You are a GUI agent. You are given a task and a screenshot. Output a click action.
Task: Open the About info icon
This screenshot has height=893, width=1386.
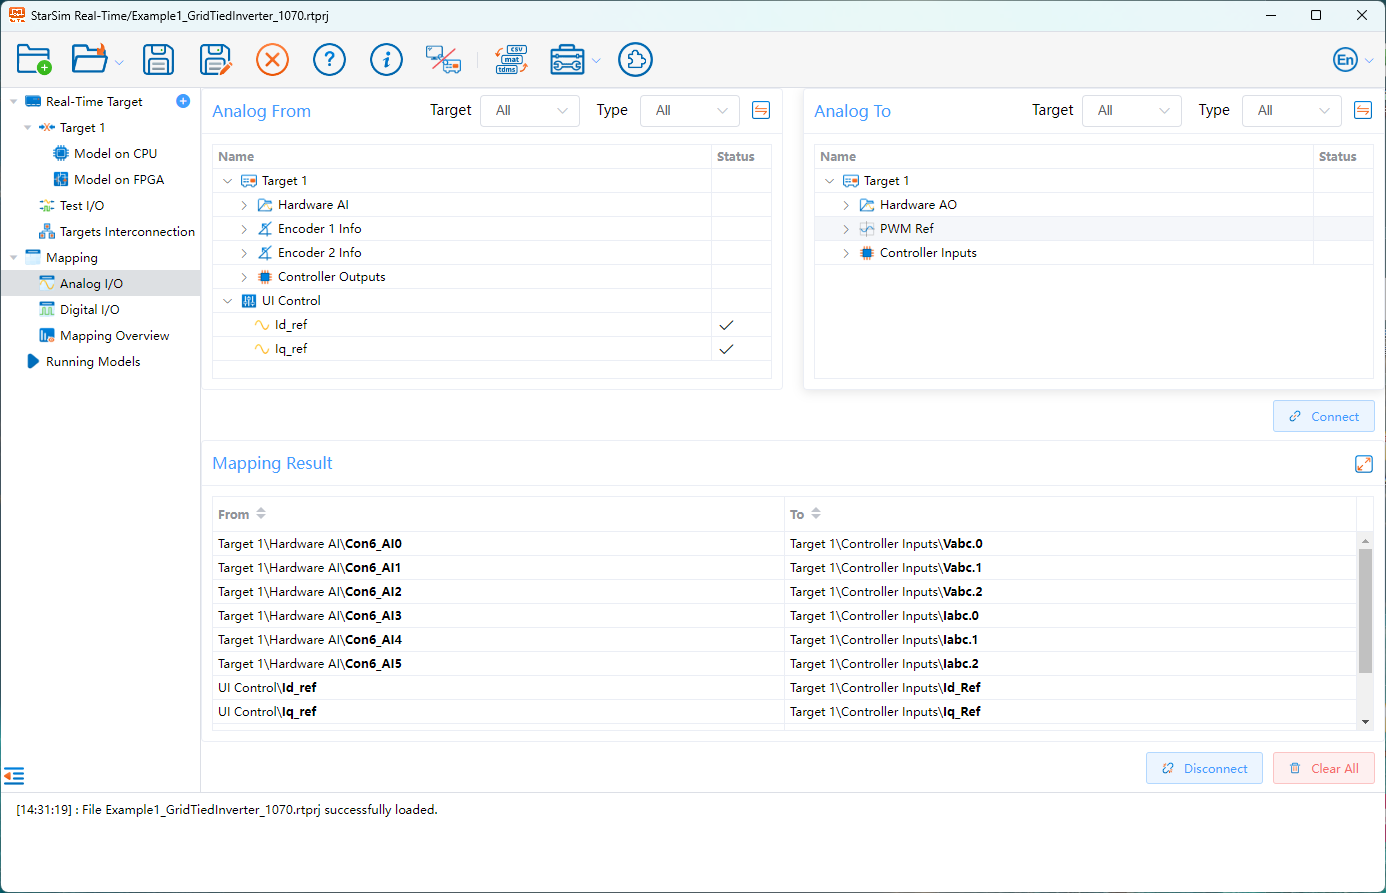pos(386,60)
